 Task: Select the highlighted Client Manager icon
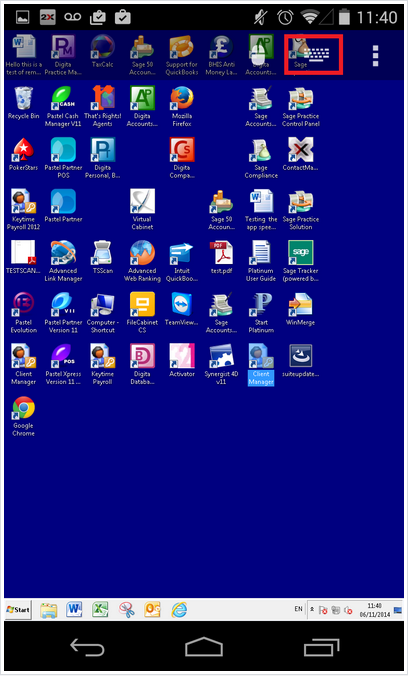[x=261, y=365]
